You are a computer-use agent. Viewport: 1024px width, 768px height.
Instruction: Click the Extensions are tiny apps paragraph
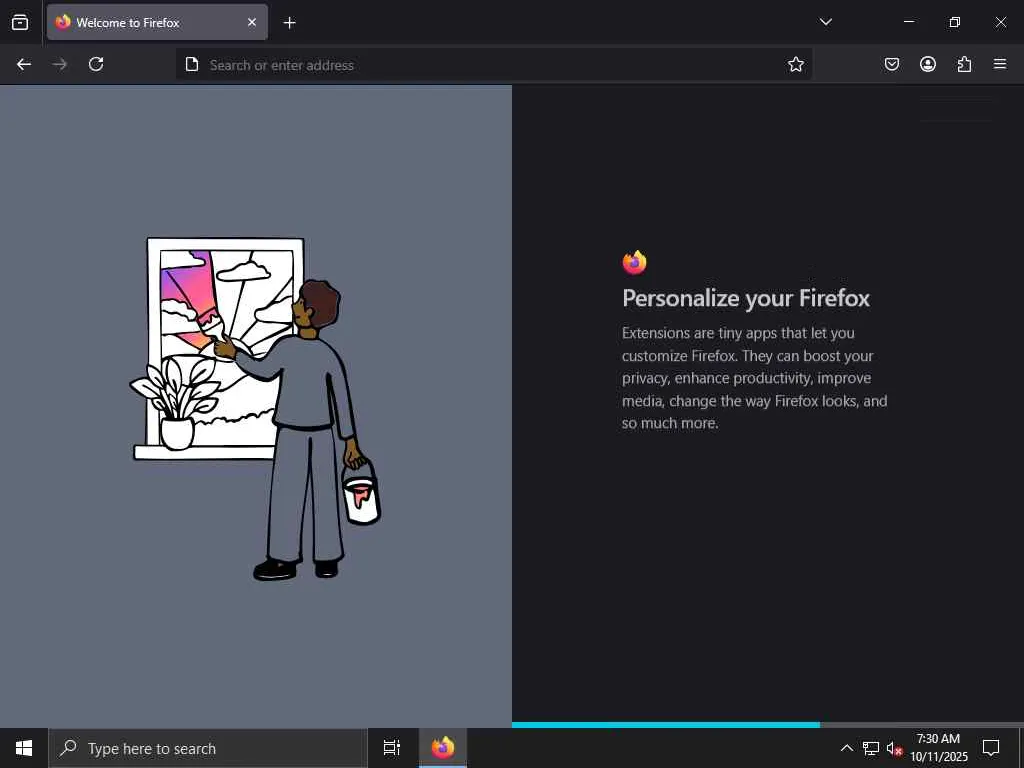click(x=754, y=377)
